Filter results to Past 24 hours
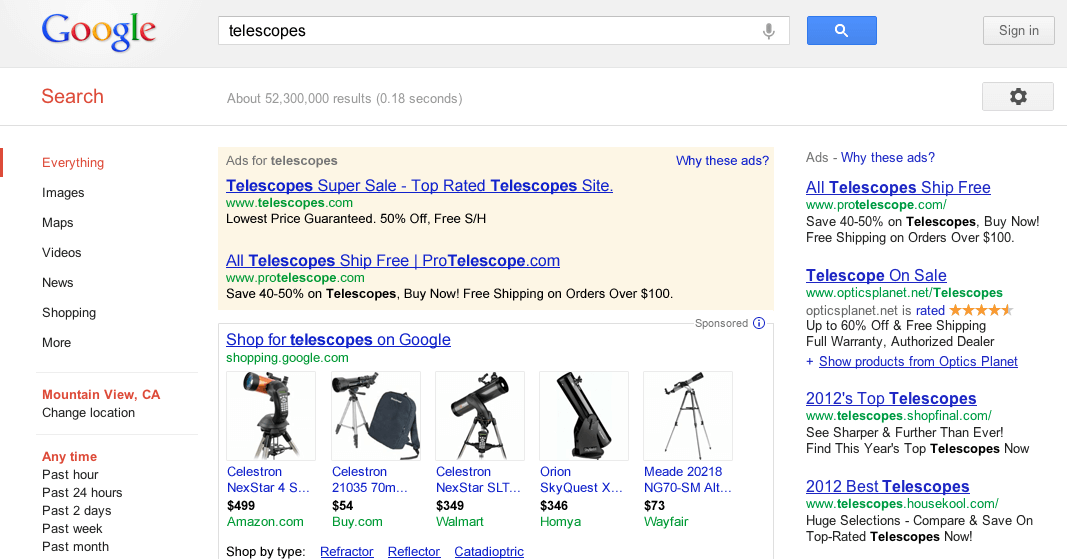The height and width of the screenshot is (559, 1067). point(82,492)
